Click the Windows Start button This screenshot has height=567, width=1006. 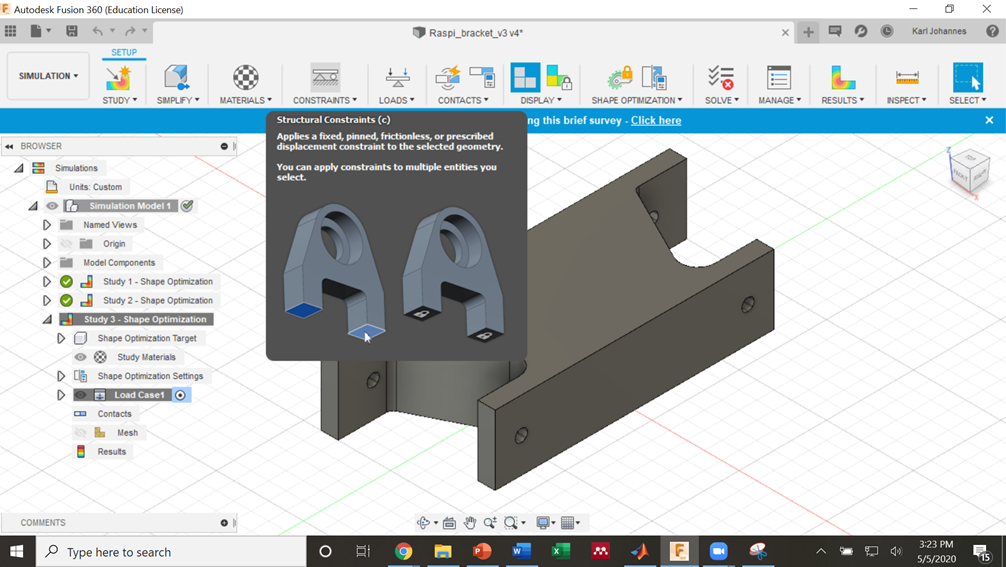pyautogui.click(x=17, y=552)
